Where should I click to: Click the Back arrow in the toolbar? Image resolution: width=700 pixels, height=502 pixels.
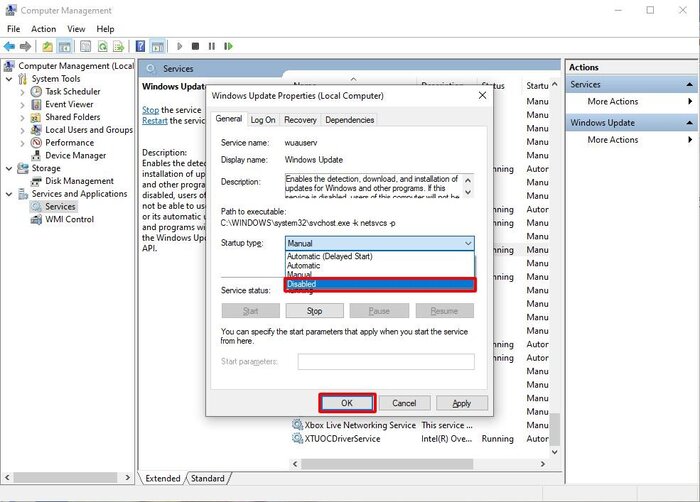9,46
